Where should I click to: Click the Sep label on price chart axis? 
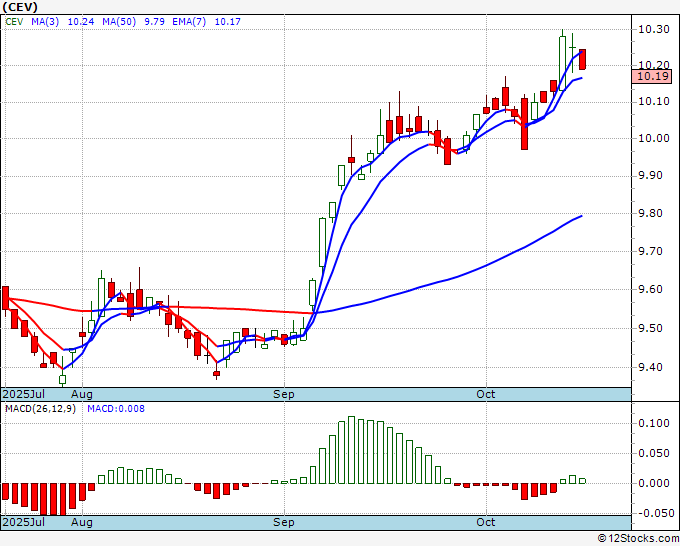coord(284,394)
